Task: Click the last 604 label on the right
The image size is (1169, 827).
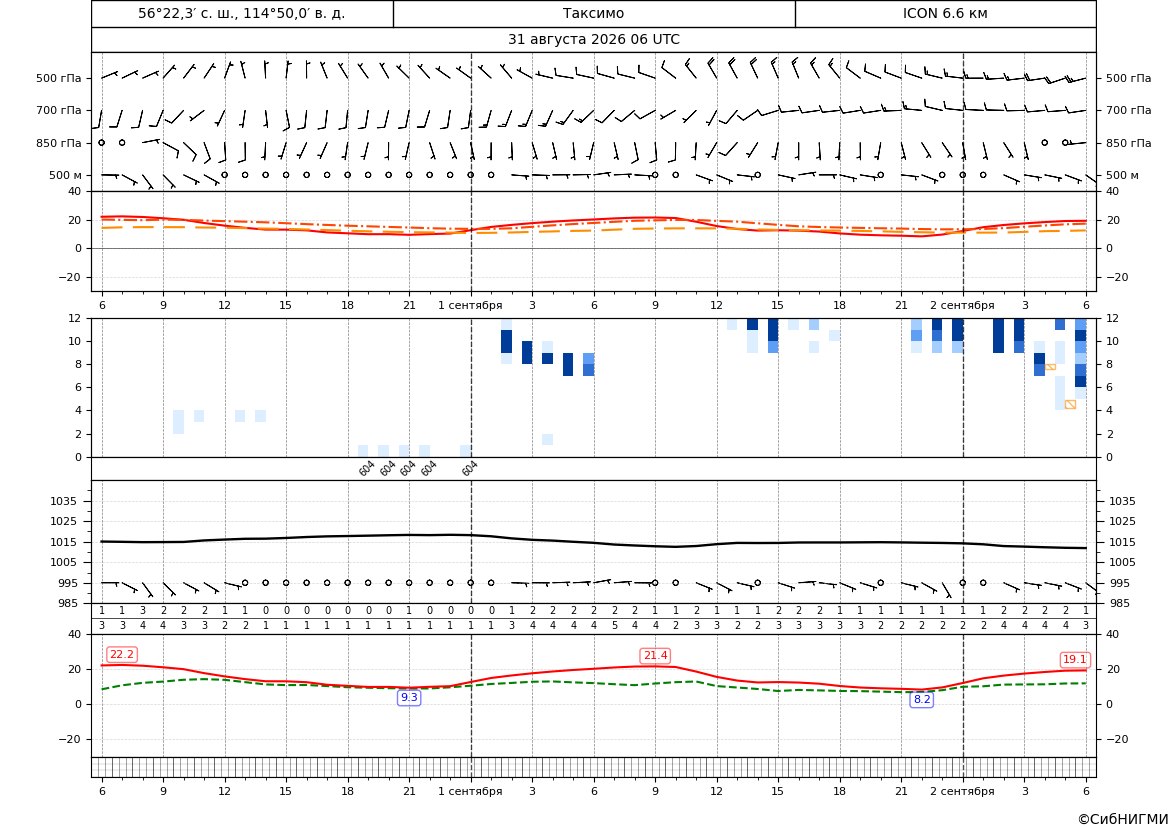Action: (469, 468)
